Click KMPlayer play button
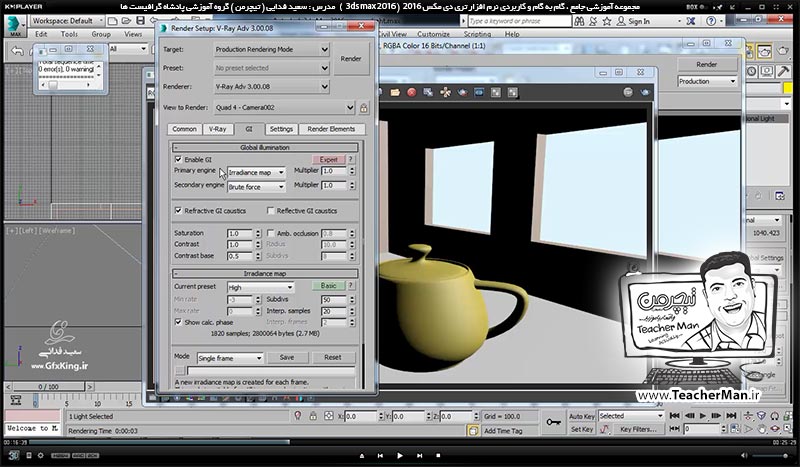 (x=399, y=455)
